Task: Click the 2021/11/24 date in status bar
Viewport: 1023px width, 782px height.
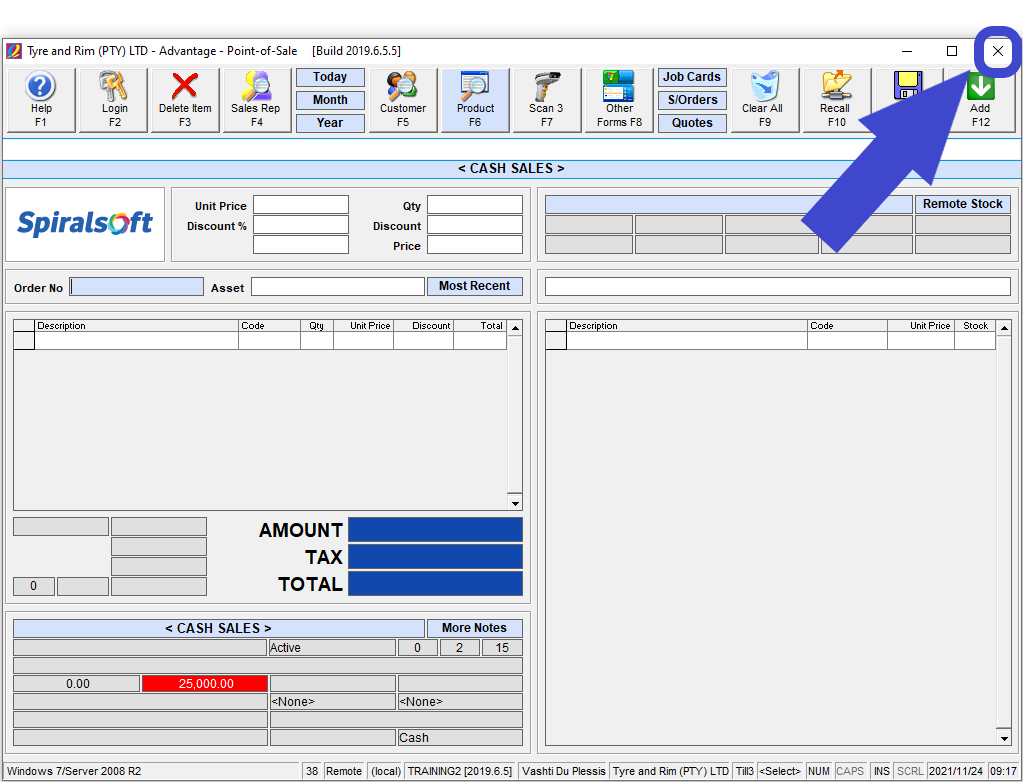Action: [x=956, y=771]
